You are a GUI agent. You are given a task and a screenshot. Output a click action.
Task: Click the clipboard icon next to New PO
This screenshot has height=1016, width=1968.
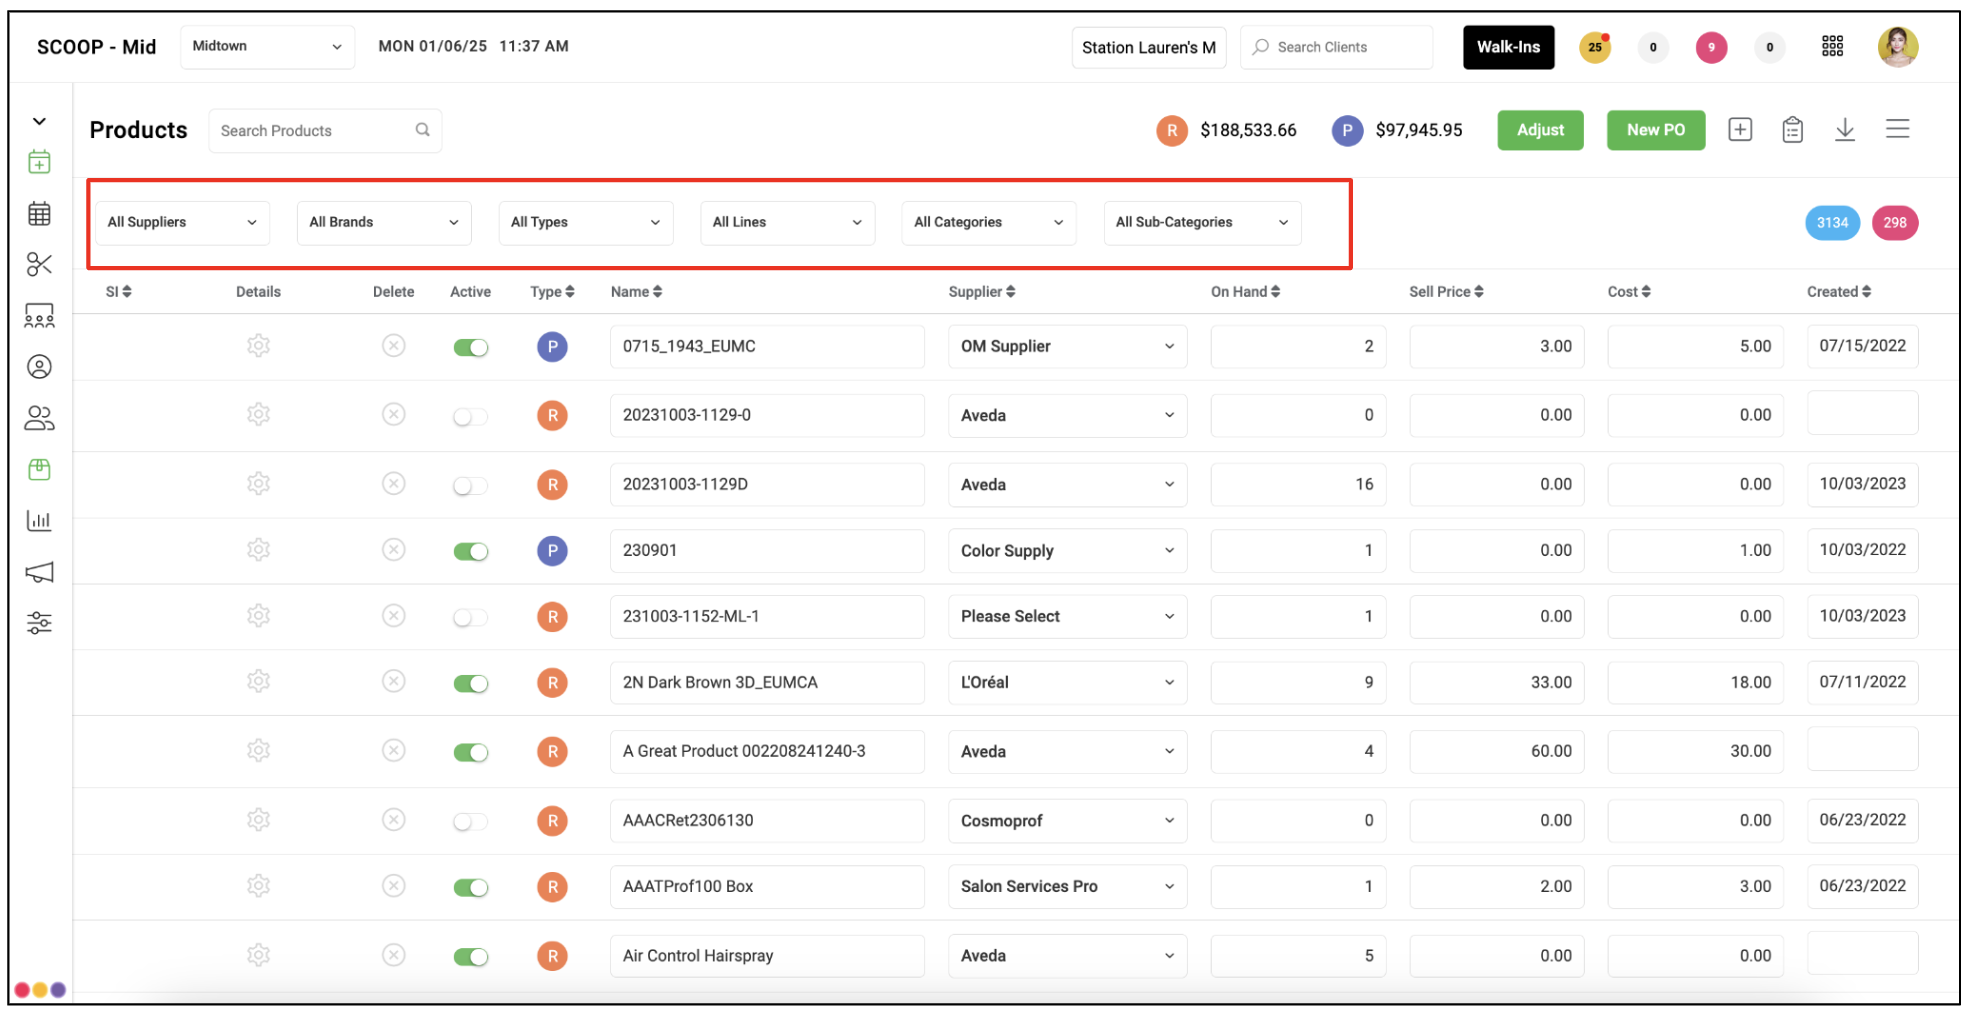pyautogui.click(x=1792, y=130)
